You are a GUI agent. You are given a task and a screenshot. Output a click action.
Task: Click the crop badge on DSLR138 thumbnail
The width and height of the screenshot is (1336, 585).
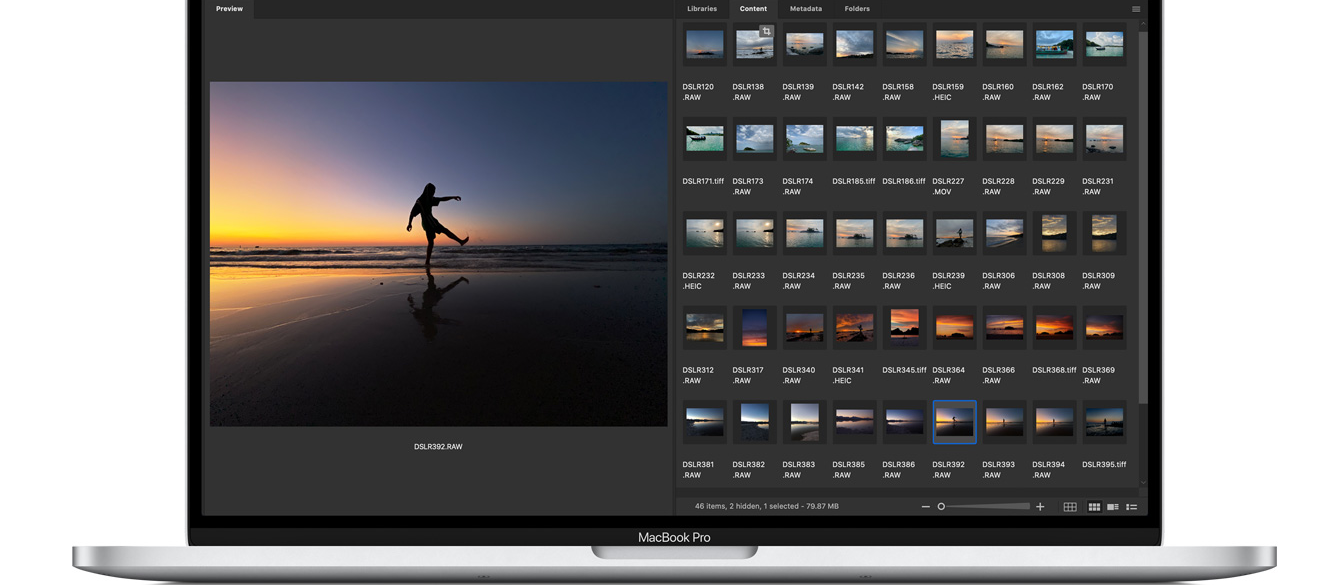(766, 32)
